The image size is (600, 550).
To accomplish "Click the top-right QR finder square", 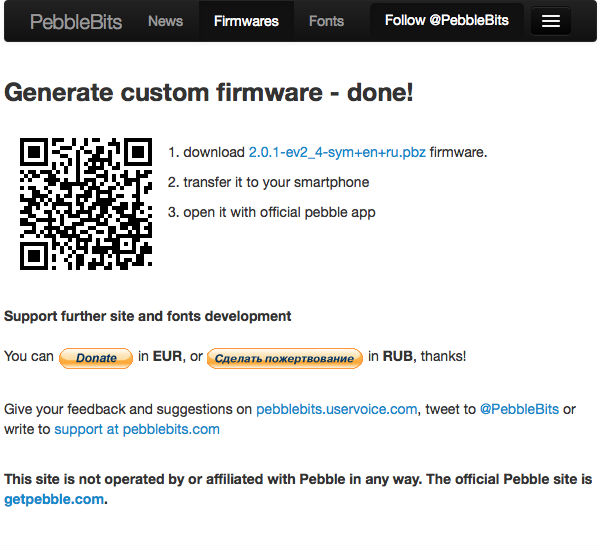I will pos(136,153).
